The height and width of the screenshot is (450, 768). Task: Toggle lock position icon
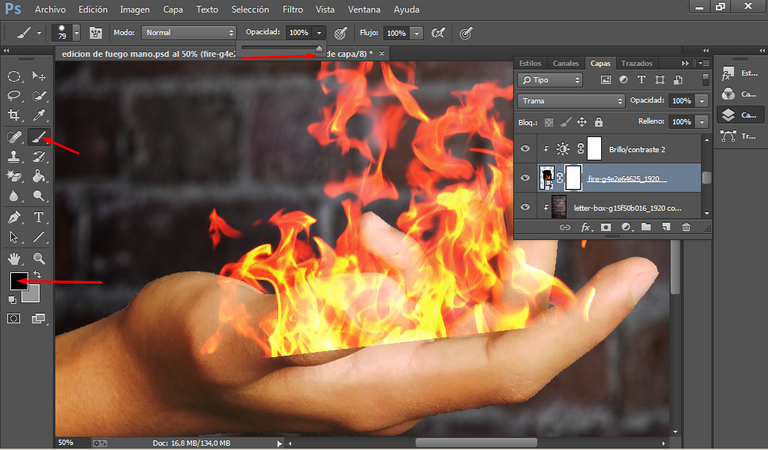[582, 122]
